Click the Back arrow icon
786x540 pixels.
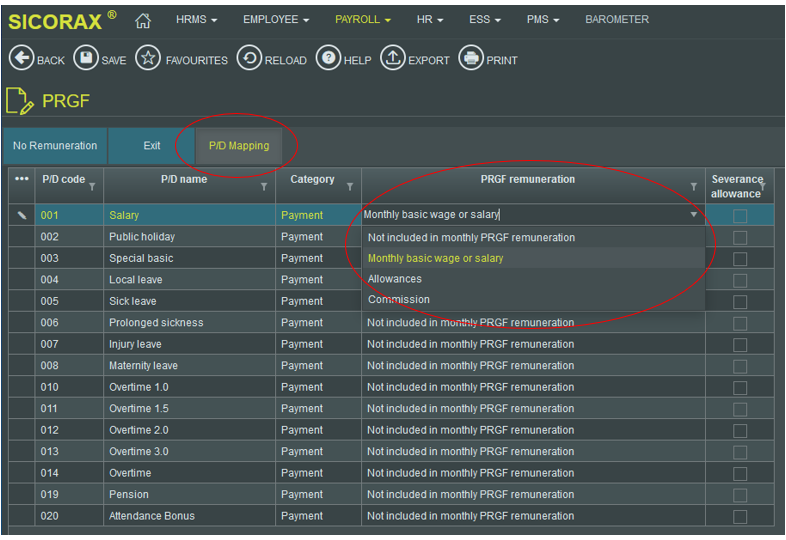[x=21, y=59]
